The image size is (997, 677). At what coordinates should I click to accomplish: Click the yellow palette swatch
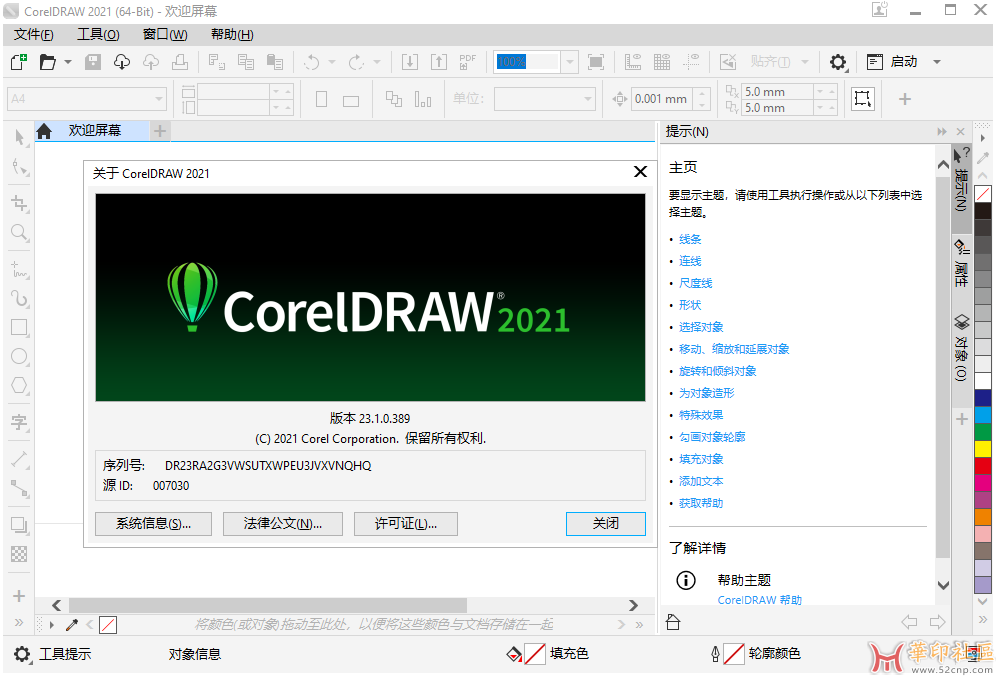point(983,449)
